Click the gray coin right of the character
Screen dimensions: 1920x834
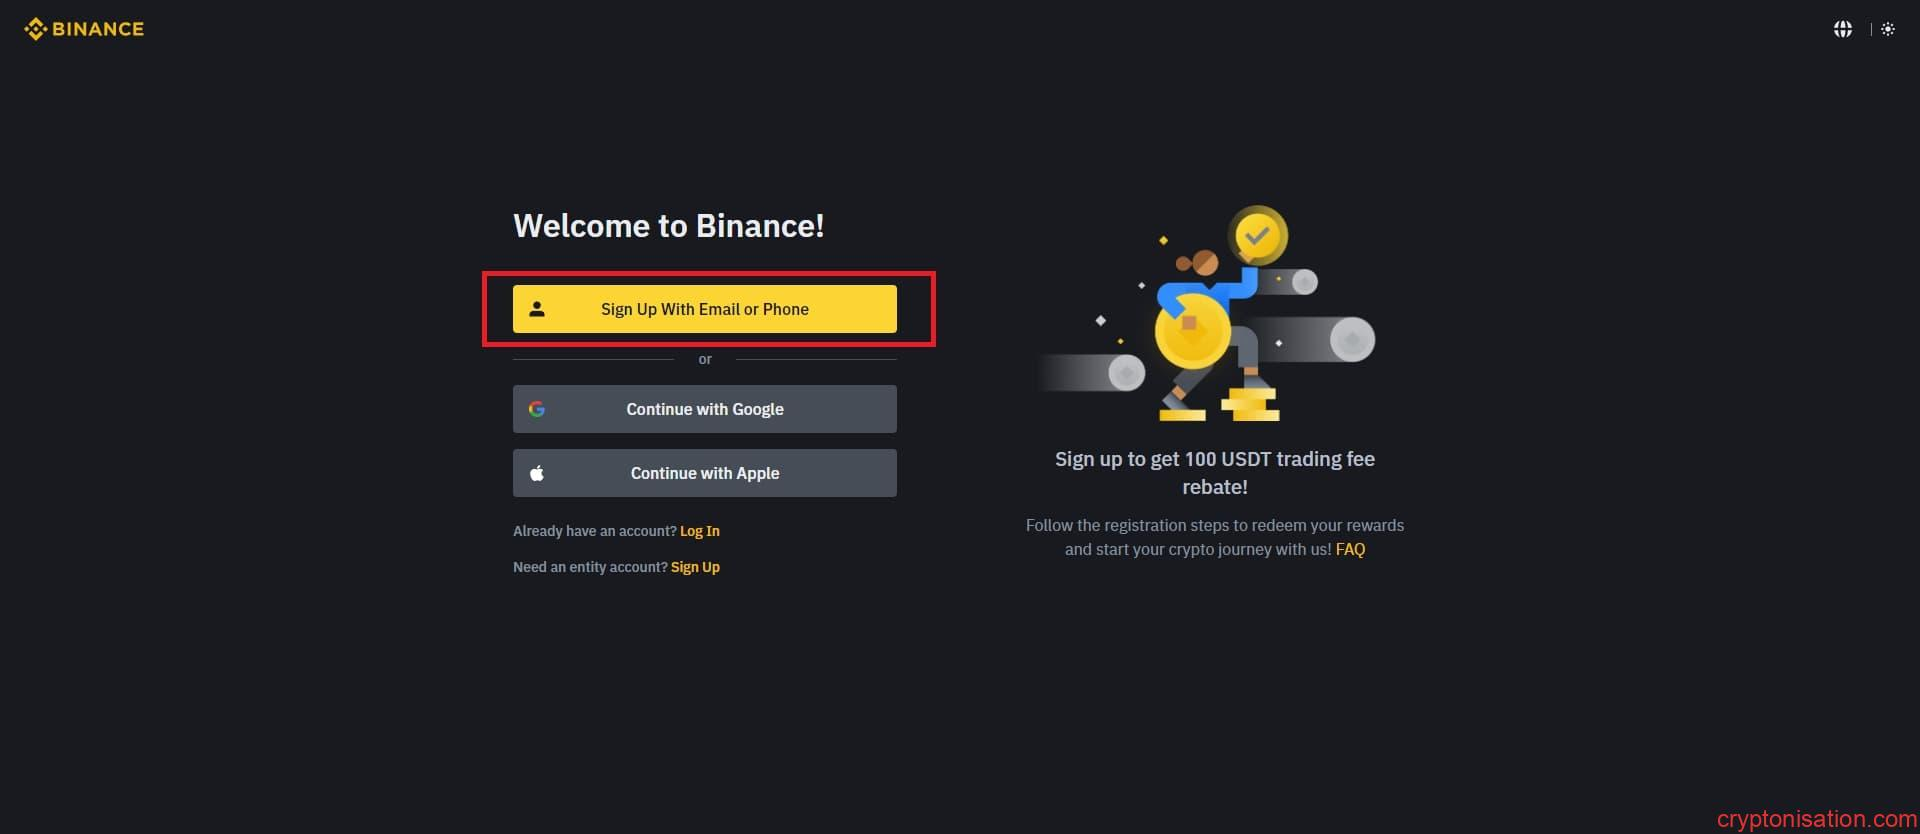[1352, 340]
